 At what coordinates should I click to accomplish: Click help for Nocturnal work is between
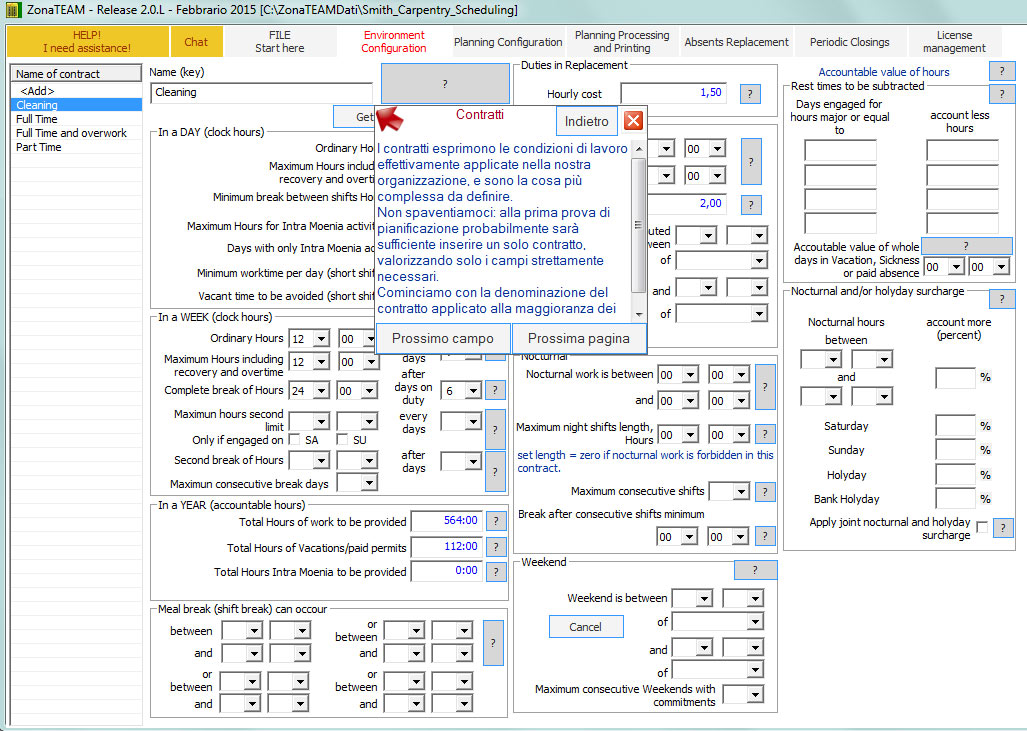coord(765,387)
